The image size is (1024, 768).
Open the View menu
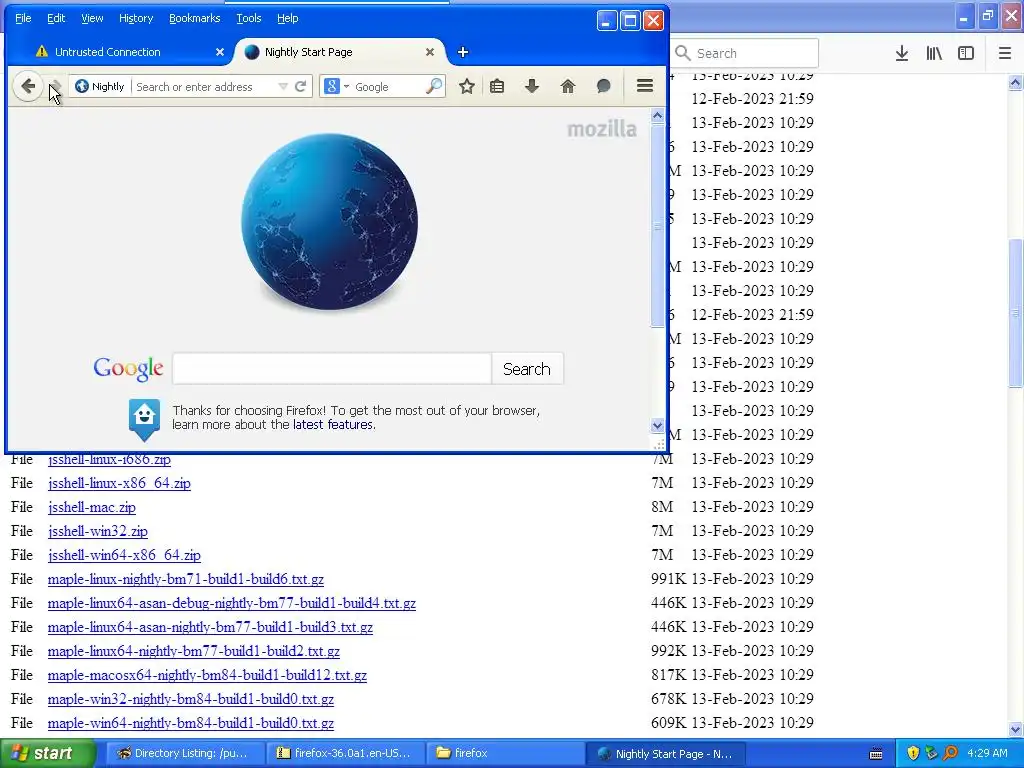click(92, 18)
